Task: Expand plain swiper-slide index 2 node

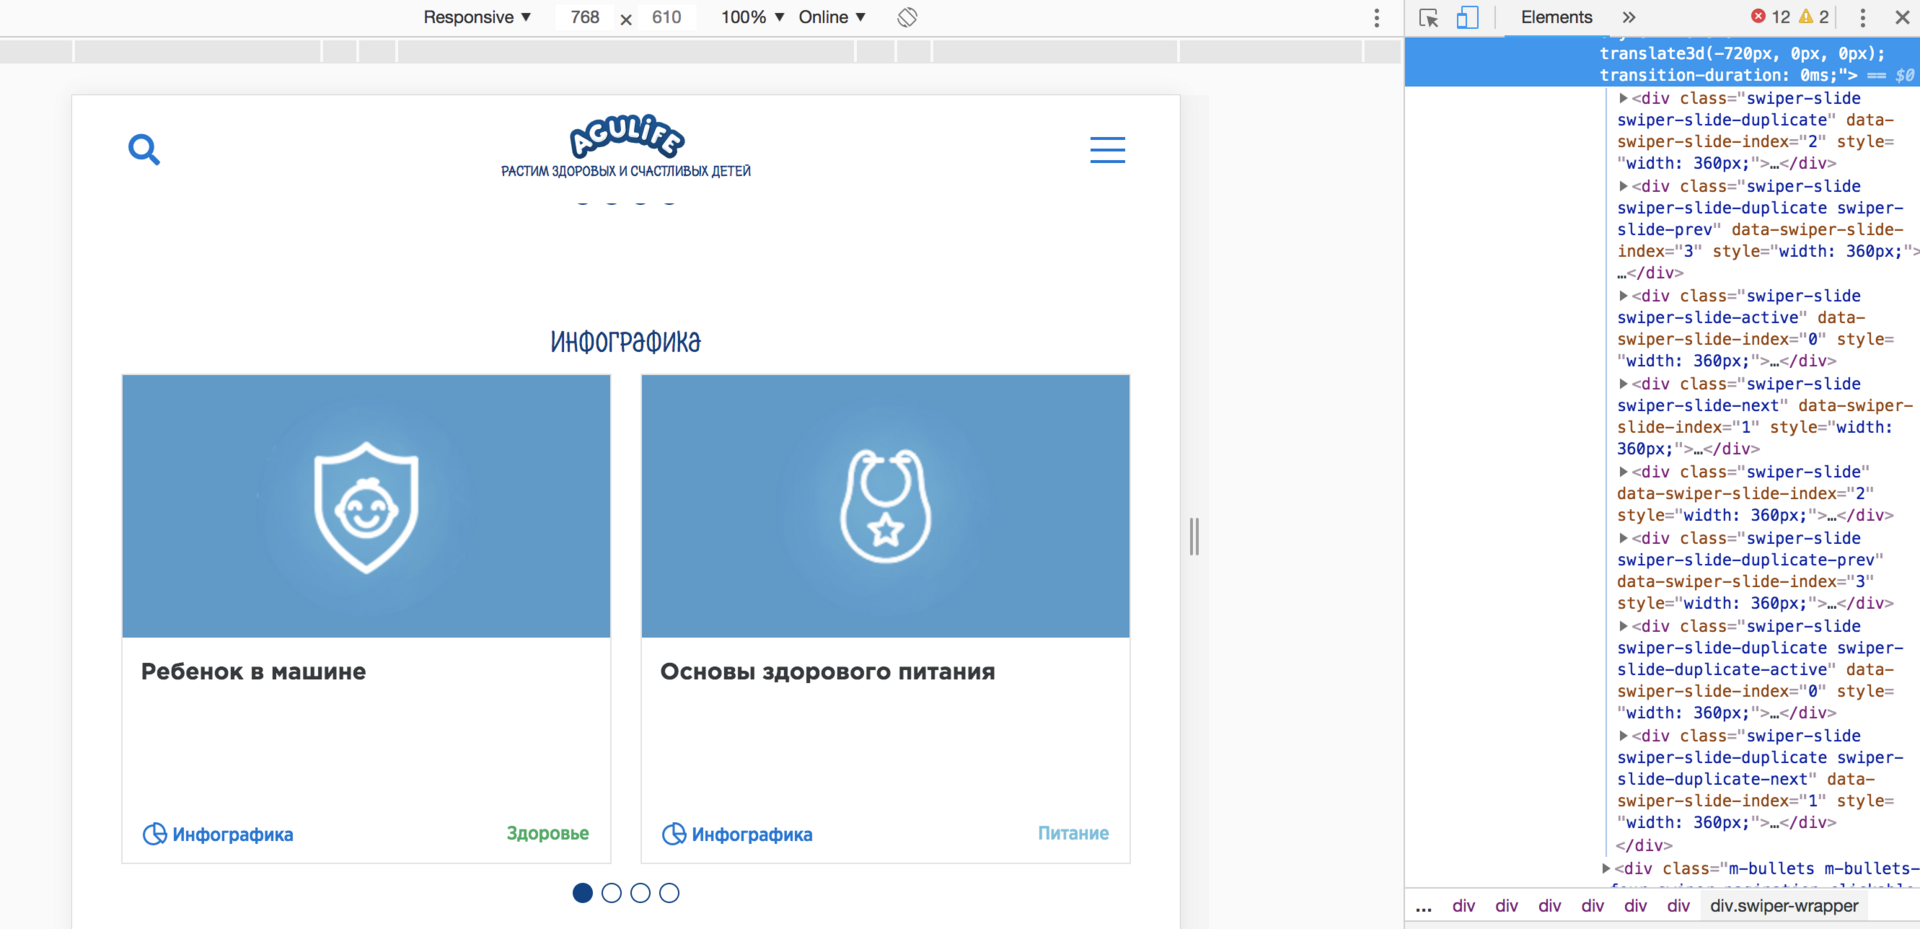Action: 1623,472
